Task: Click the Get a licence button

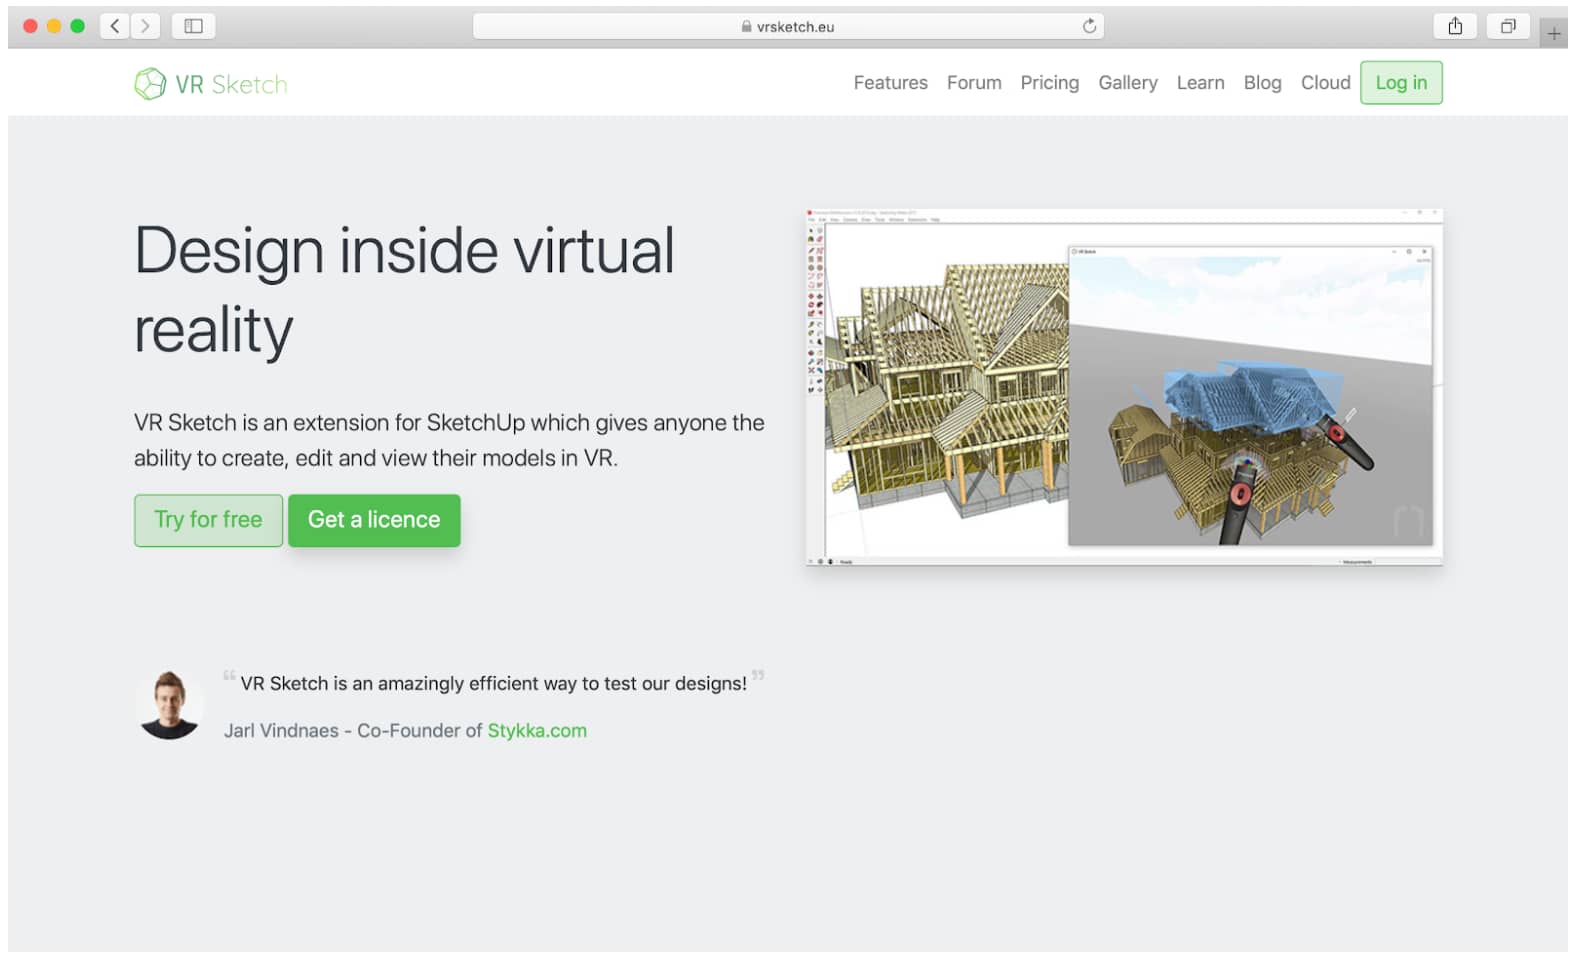Action: point(374,520)
